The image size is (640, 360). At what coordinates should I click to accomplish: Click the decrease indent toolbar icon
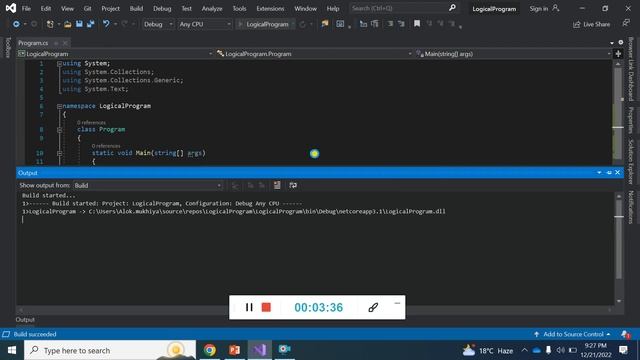coord(363,24)
